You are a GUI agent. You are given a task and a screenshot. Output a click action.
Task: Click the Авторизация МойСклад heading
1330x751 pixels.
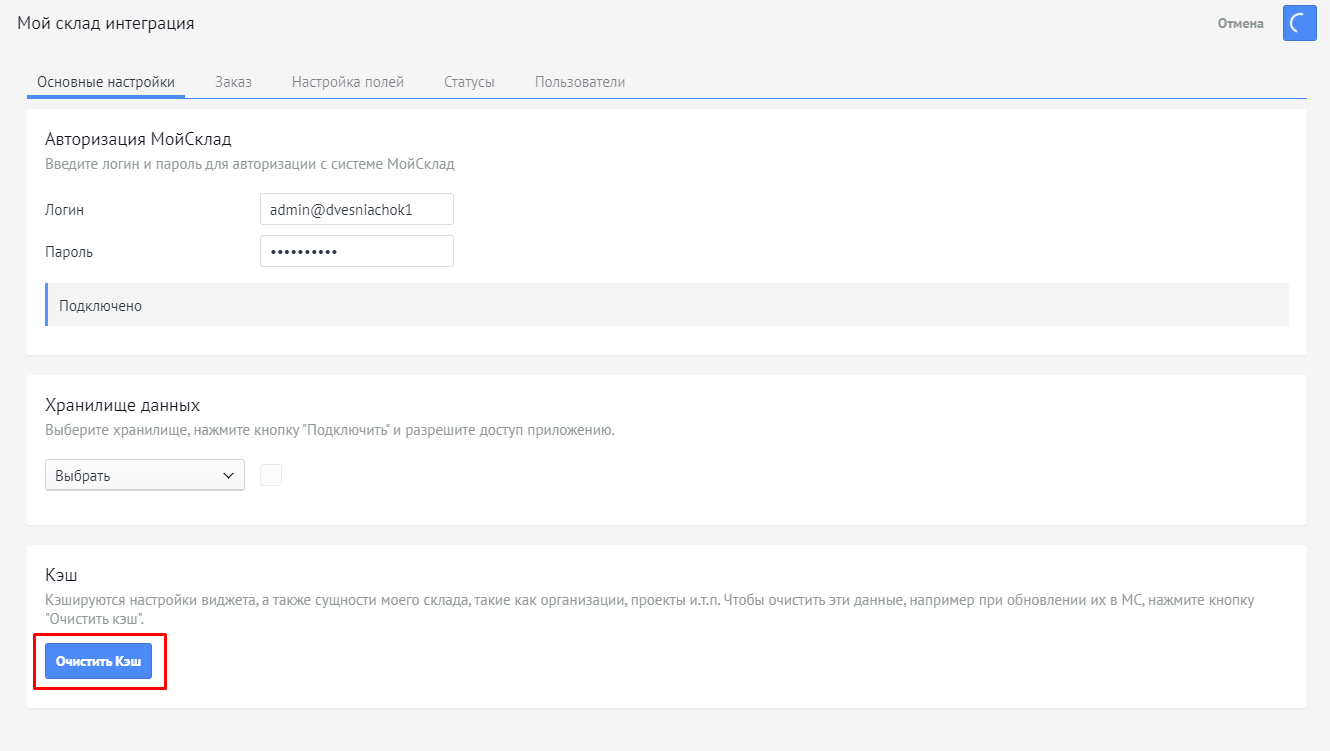(138, 139)
